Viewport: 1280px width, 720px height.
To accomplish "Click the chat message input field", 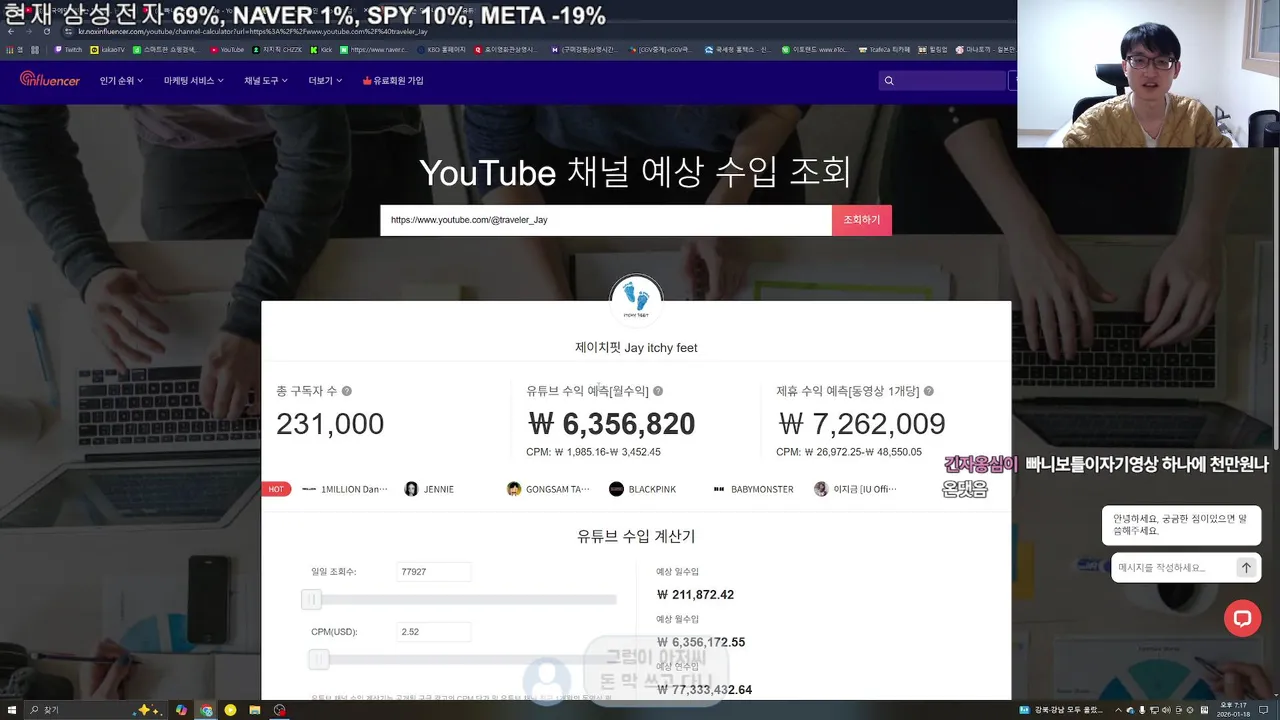I will (x=1172, y=567).
